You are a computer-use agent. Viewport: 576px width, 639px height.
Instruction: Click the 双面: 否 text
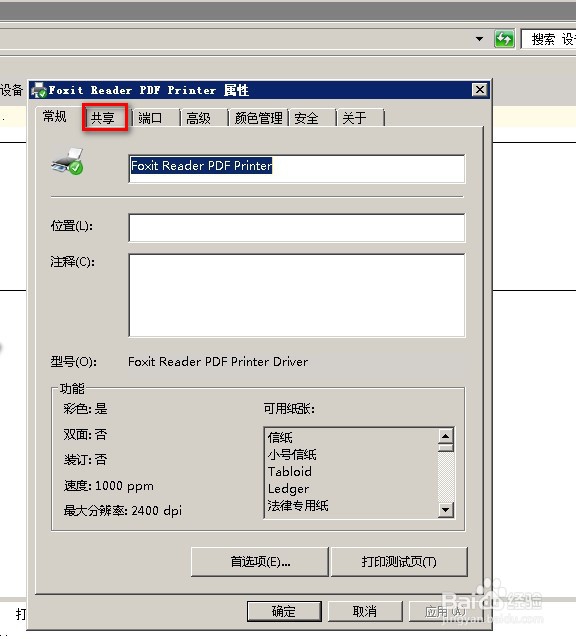[85, 434]
